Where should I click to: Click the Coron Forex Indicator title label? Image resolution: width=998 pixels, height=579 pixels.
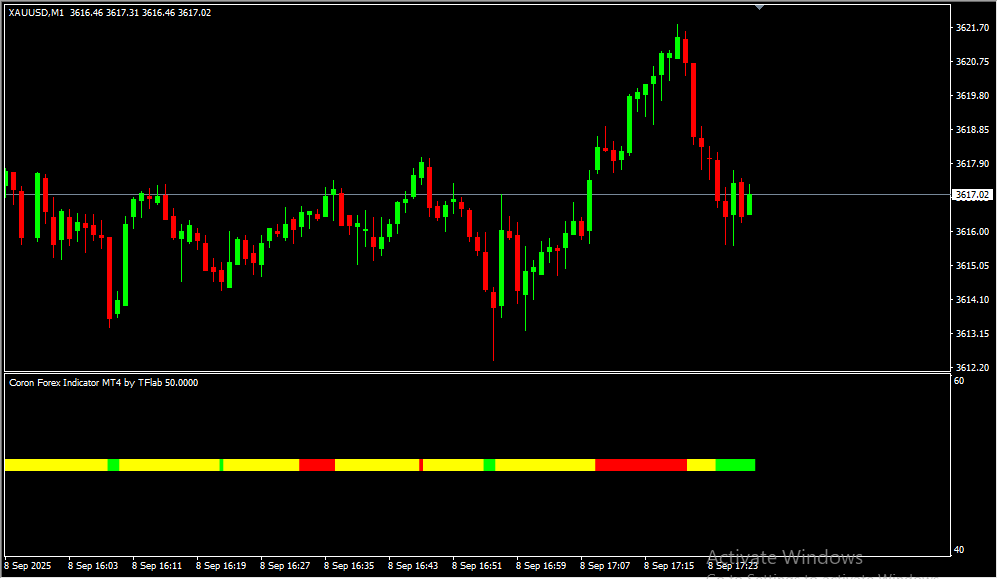[x=102, y=382]
